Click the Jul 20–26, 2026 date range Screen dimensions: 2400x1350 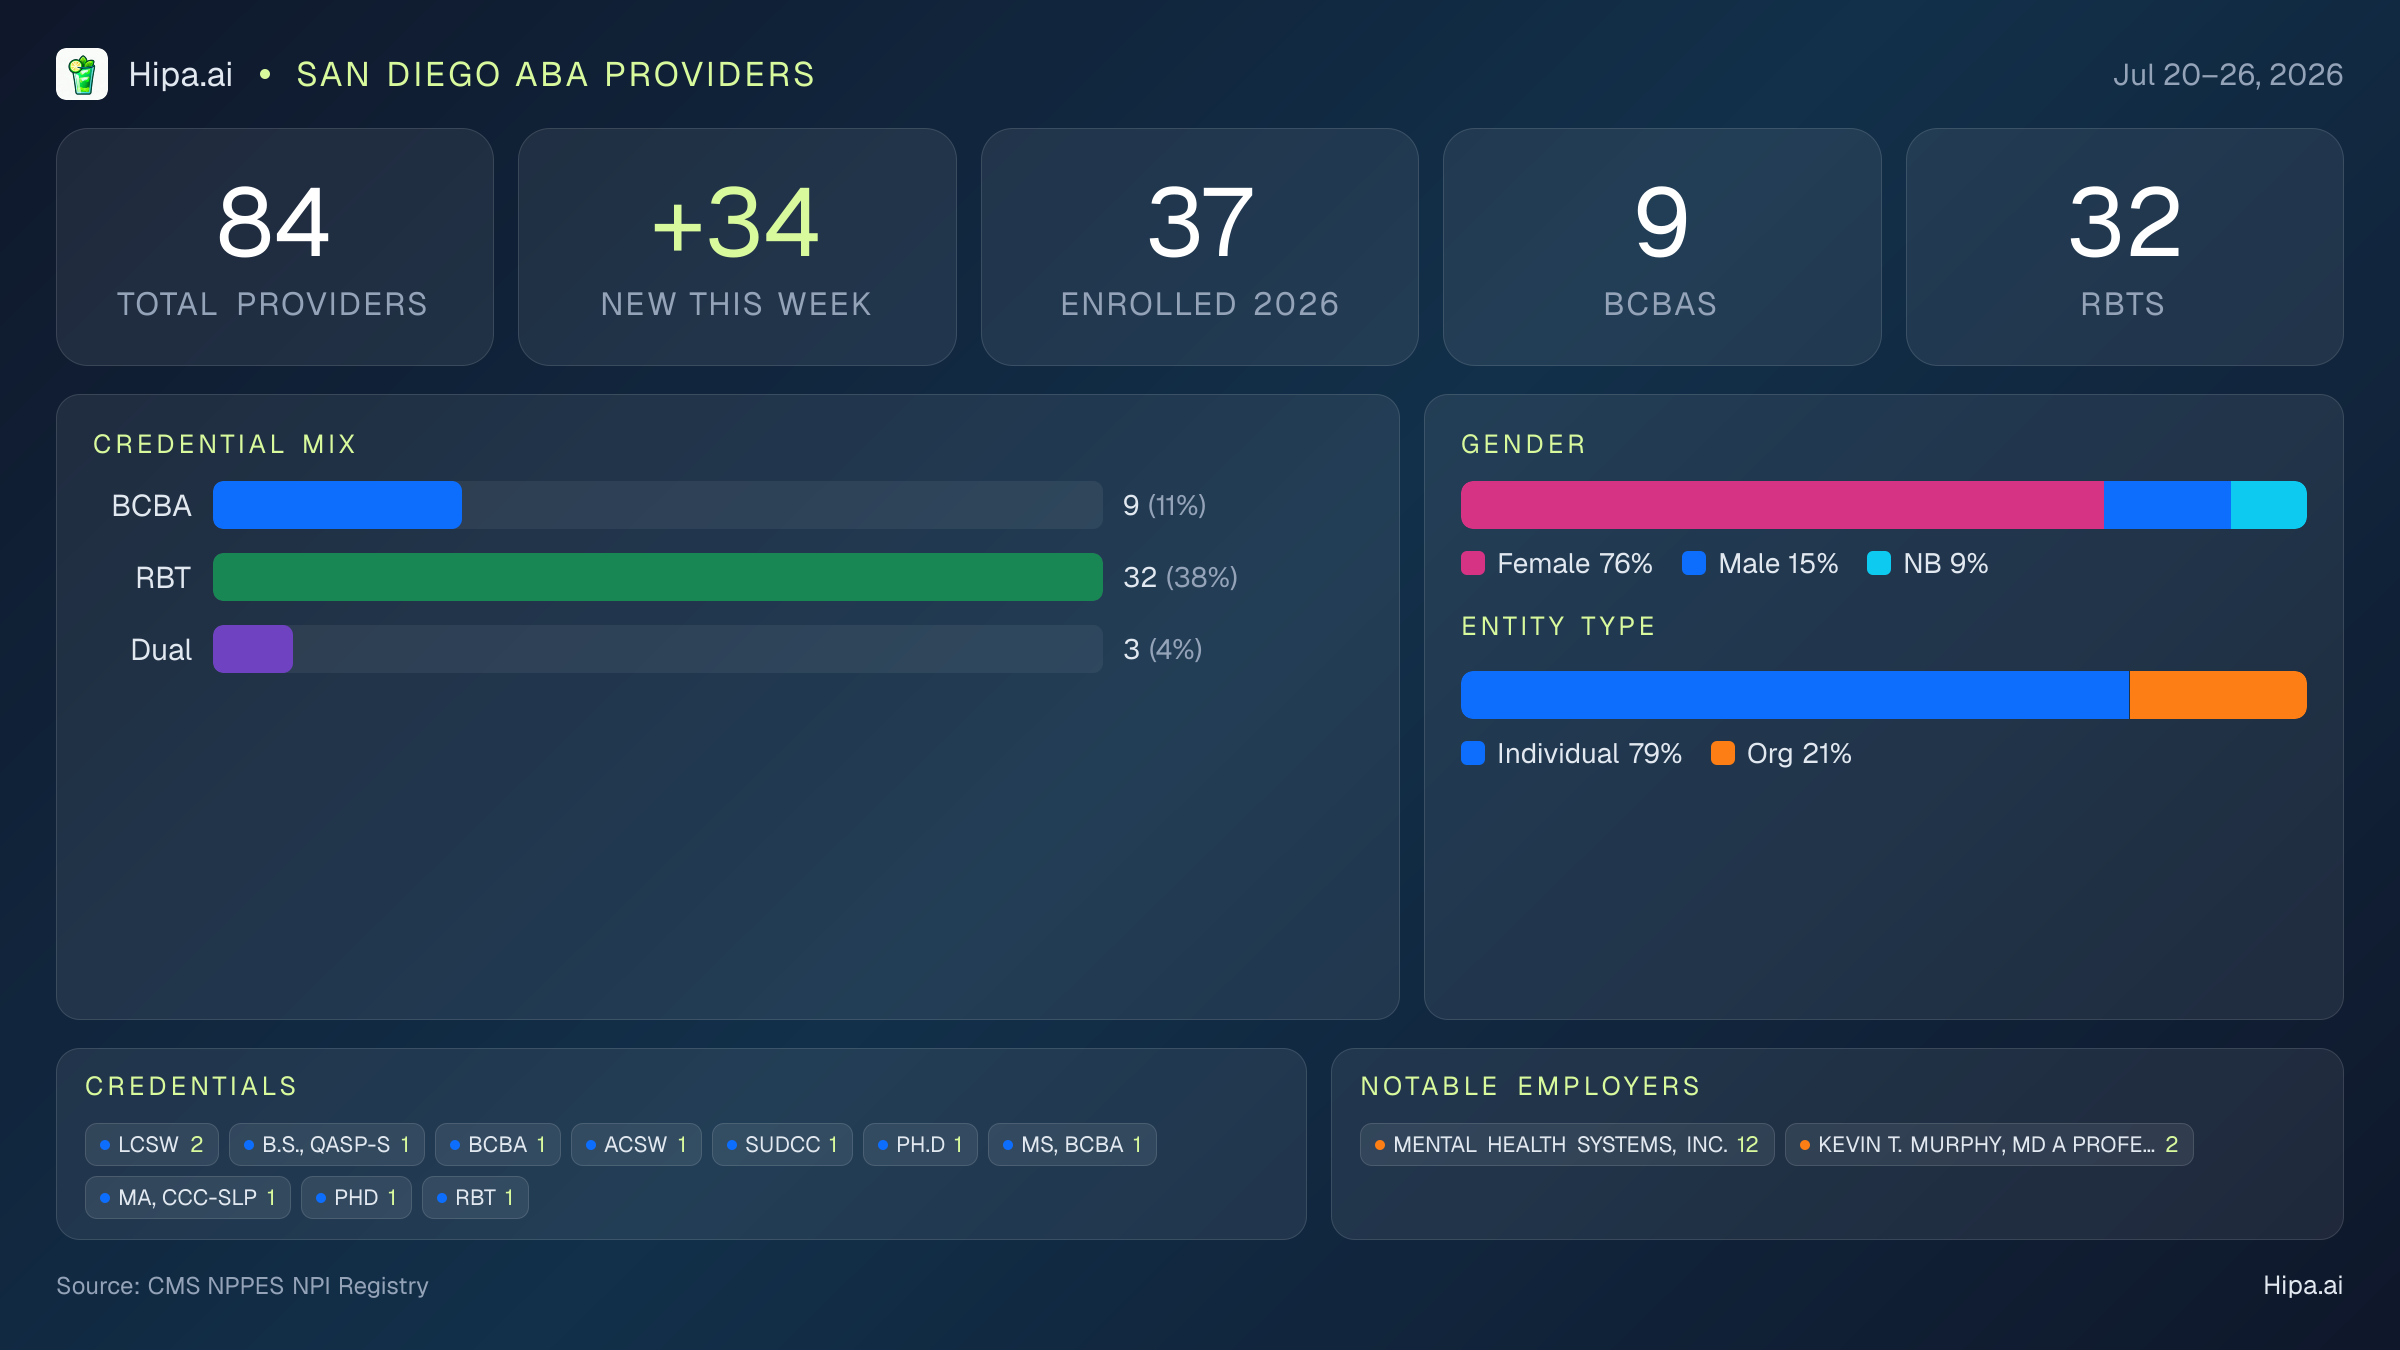coord(2228,75)
